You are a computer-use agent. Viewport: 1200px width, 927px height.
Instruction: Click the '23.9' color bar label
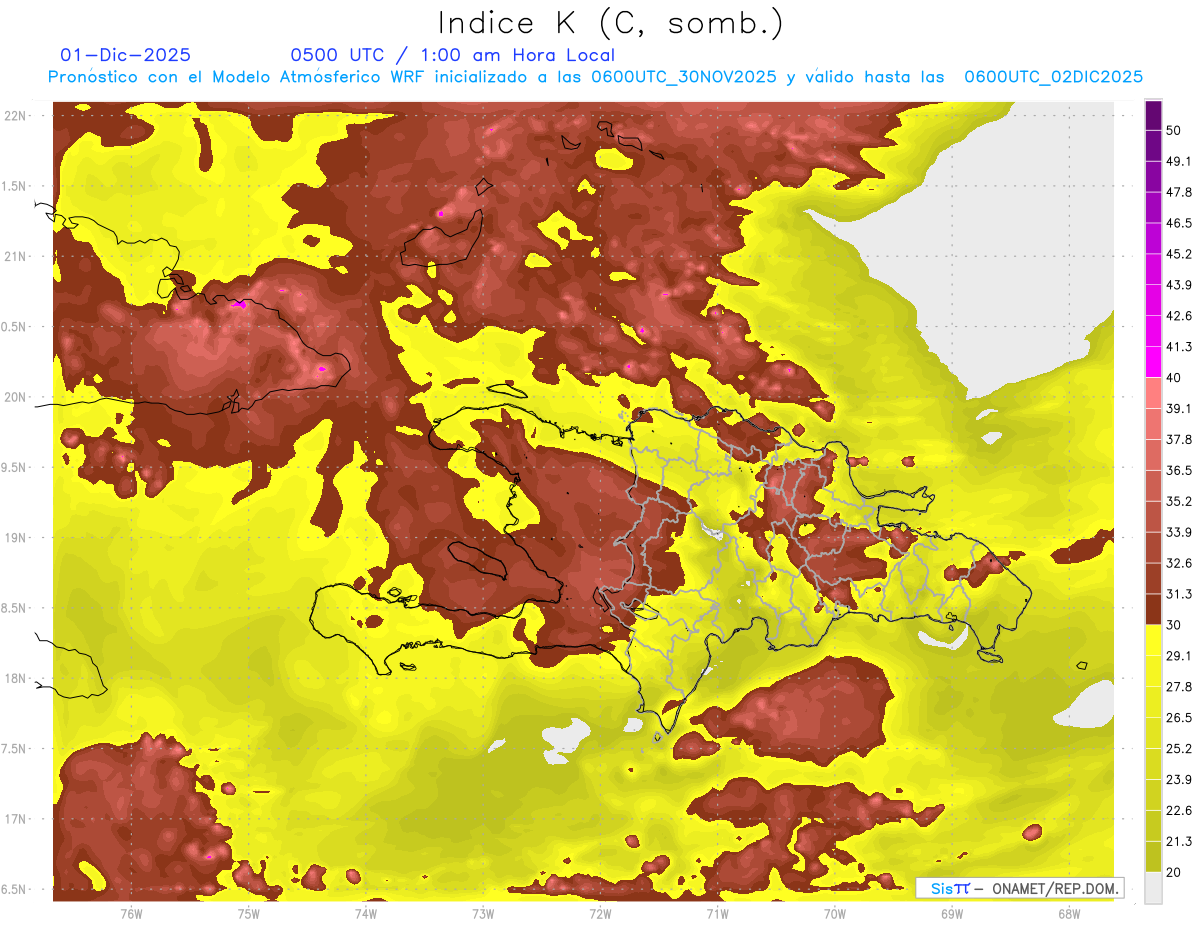tap(1179, 780)
